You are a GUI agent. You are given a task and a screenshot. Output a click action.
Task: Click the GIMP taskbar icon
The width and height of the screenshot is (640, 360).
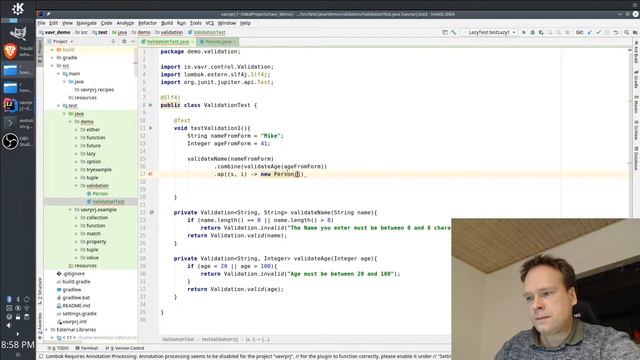[x=18, y=33]
